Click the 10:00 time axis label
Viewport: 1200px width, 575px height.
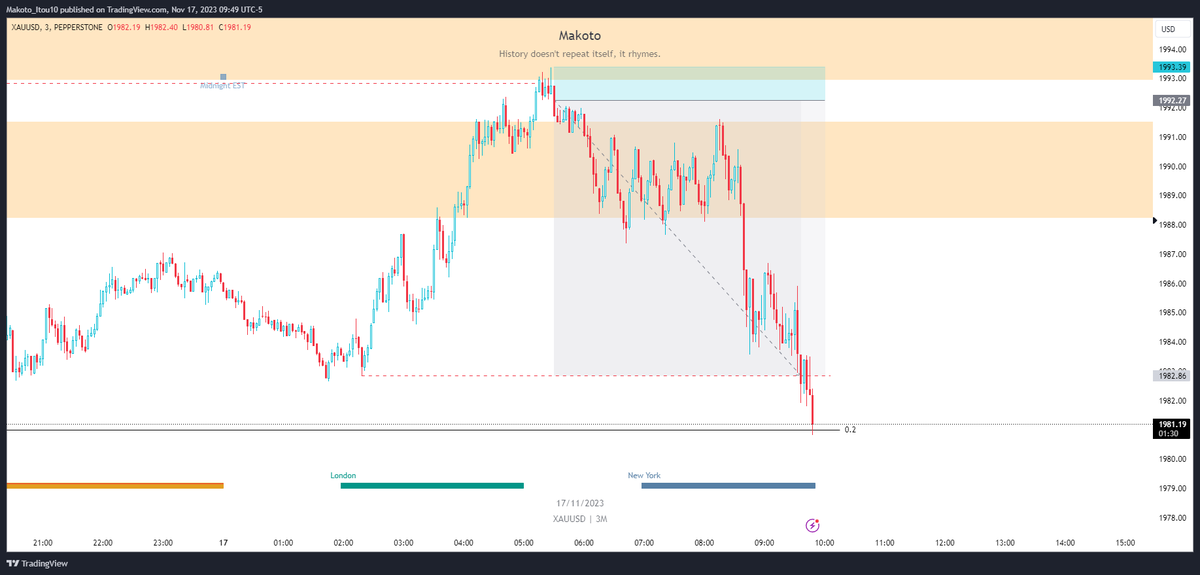click(824, 543)
